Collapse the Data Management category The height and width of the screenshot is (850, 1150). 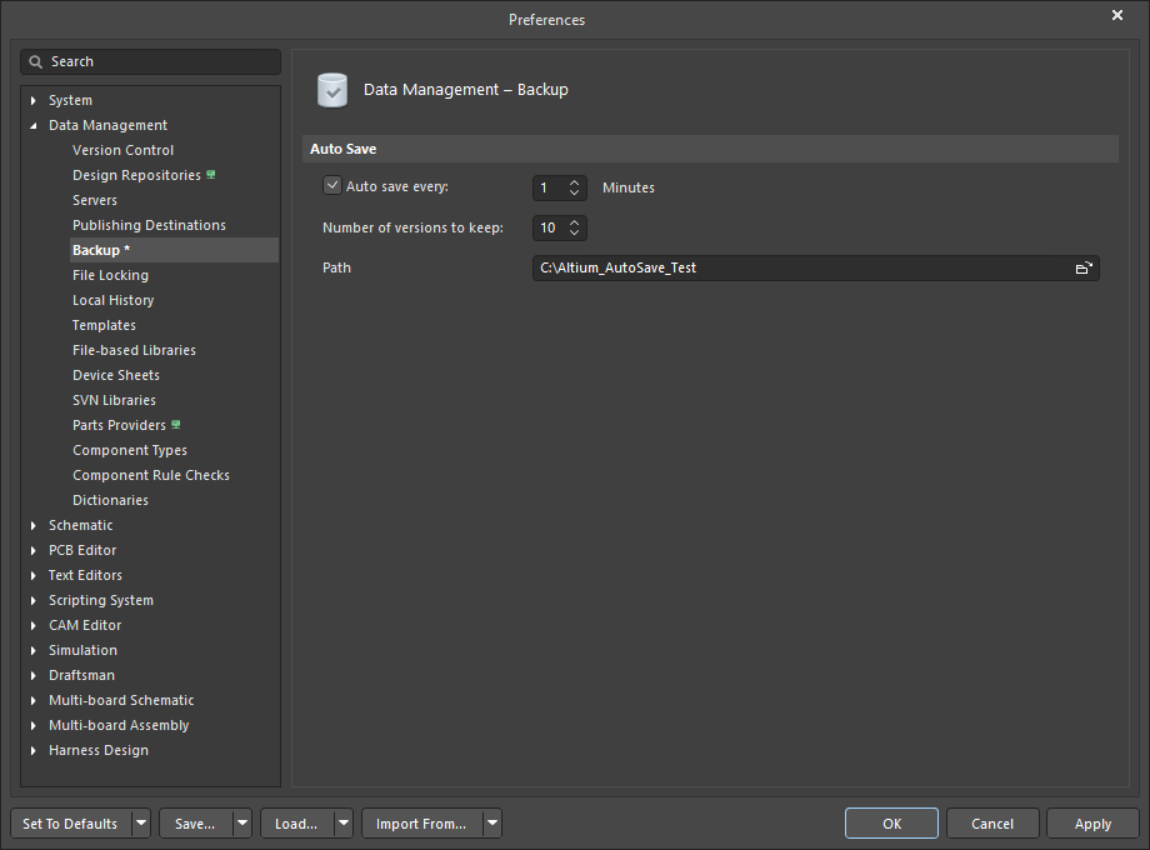click(x=34, y=126)
